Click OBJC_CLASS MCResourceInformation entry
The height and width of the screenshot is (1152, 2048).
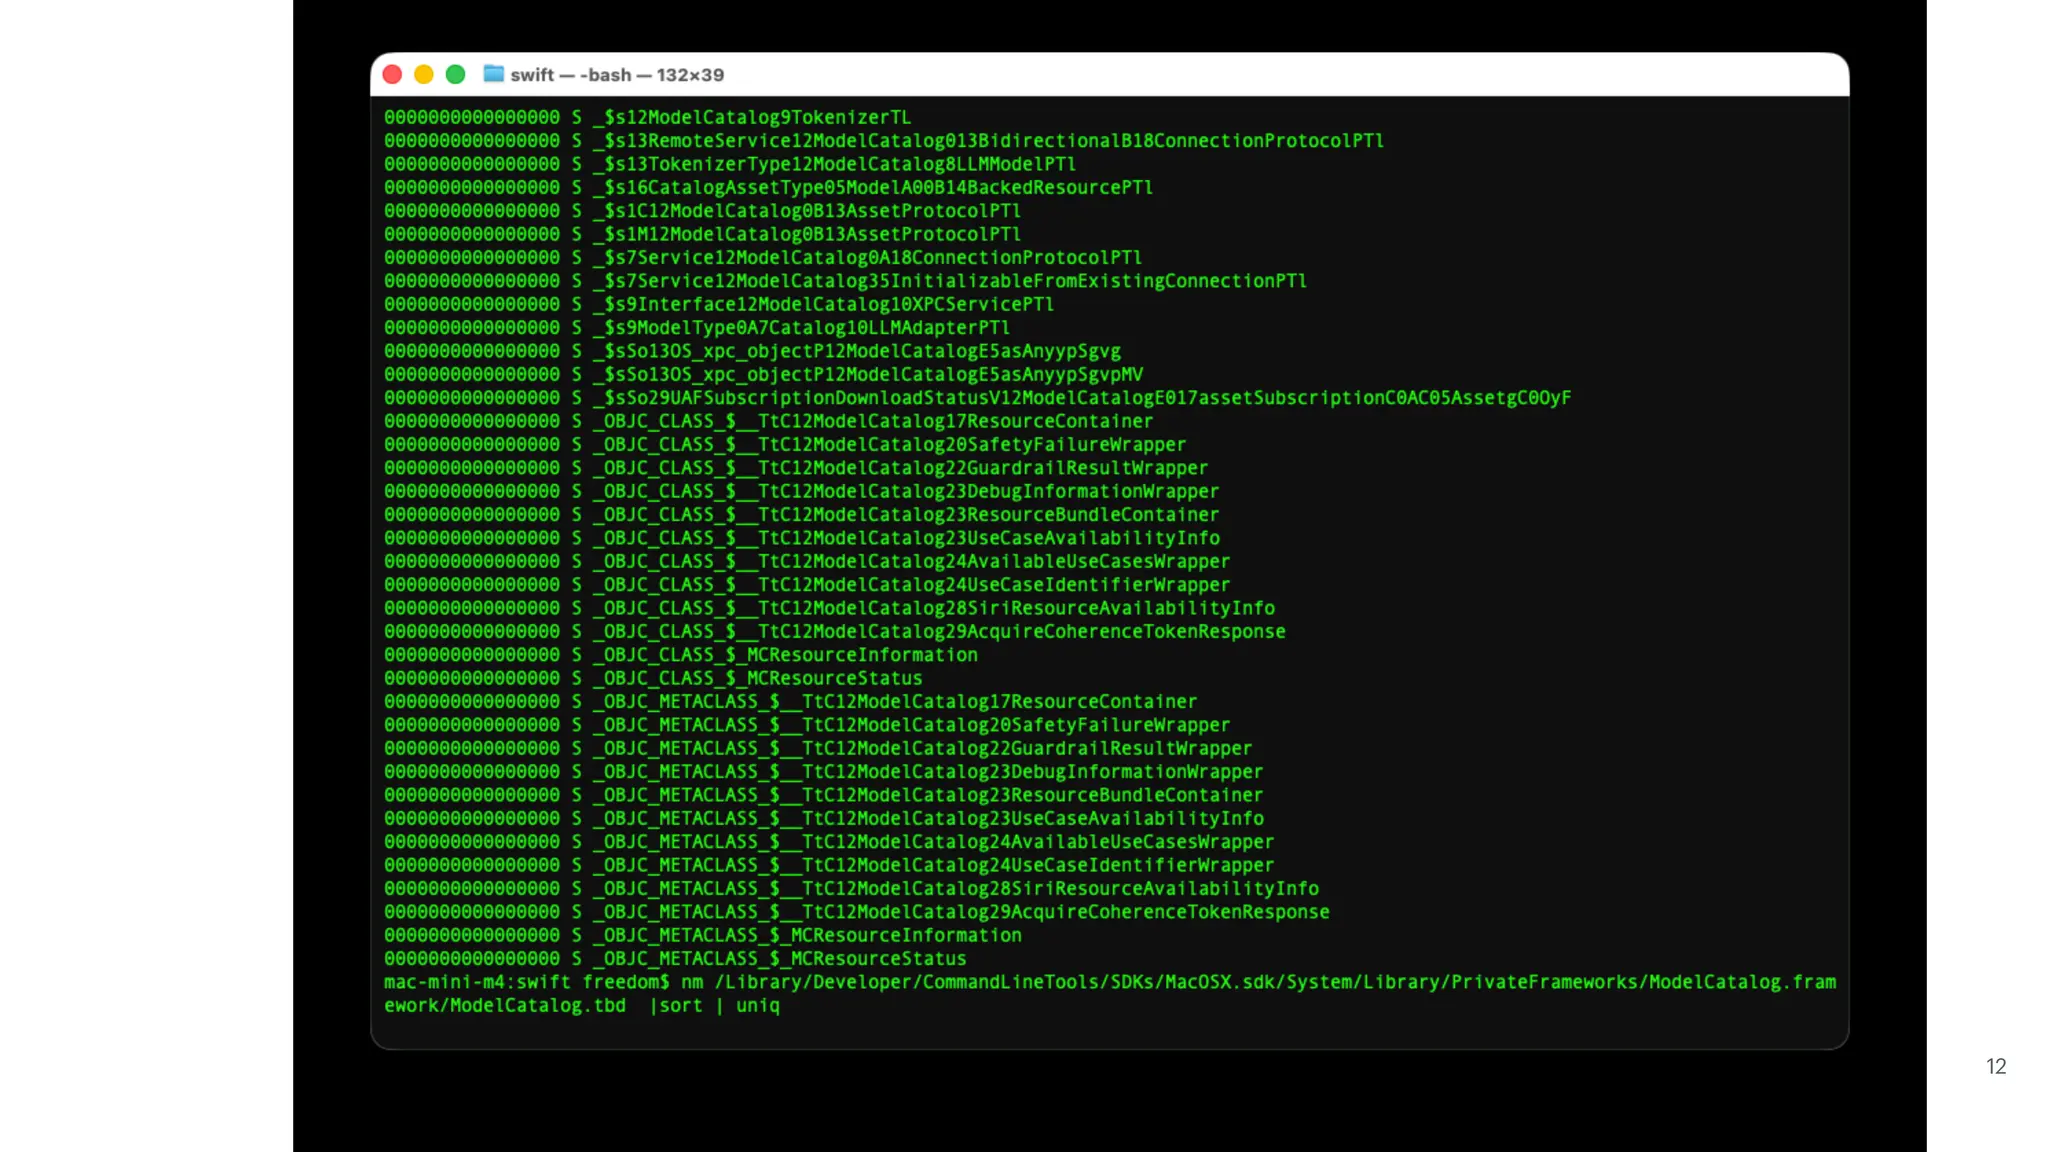point(785,656)
